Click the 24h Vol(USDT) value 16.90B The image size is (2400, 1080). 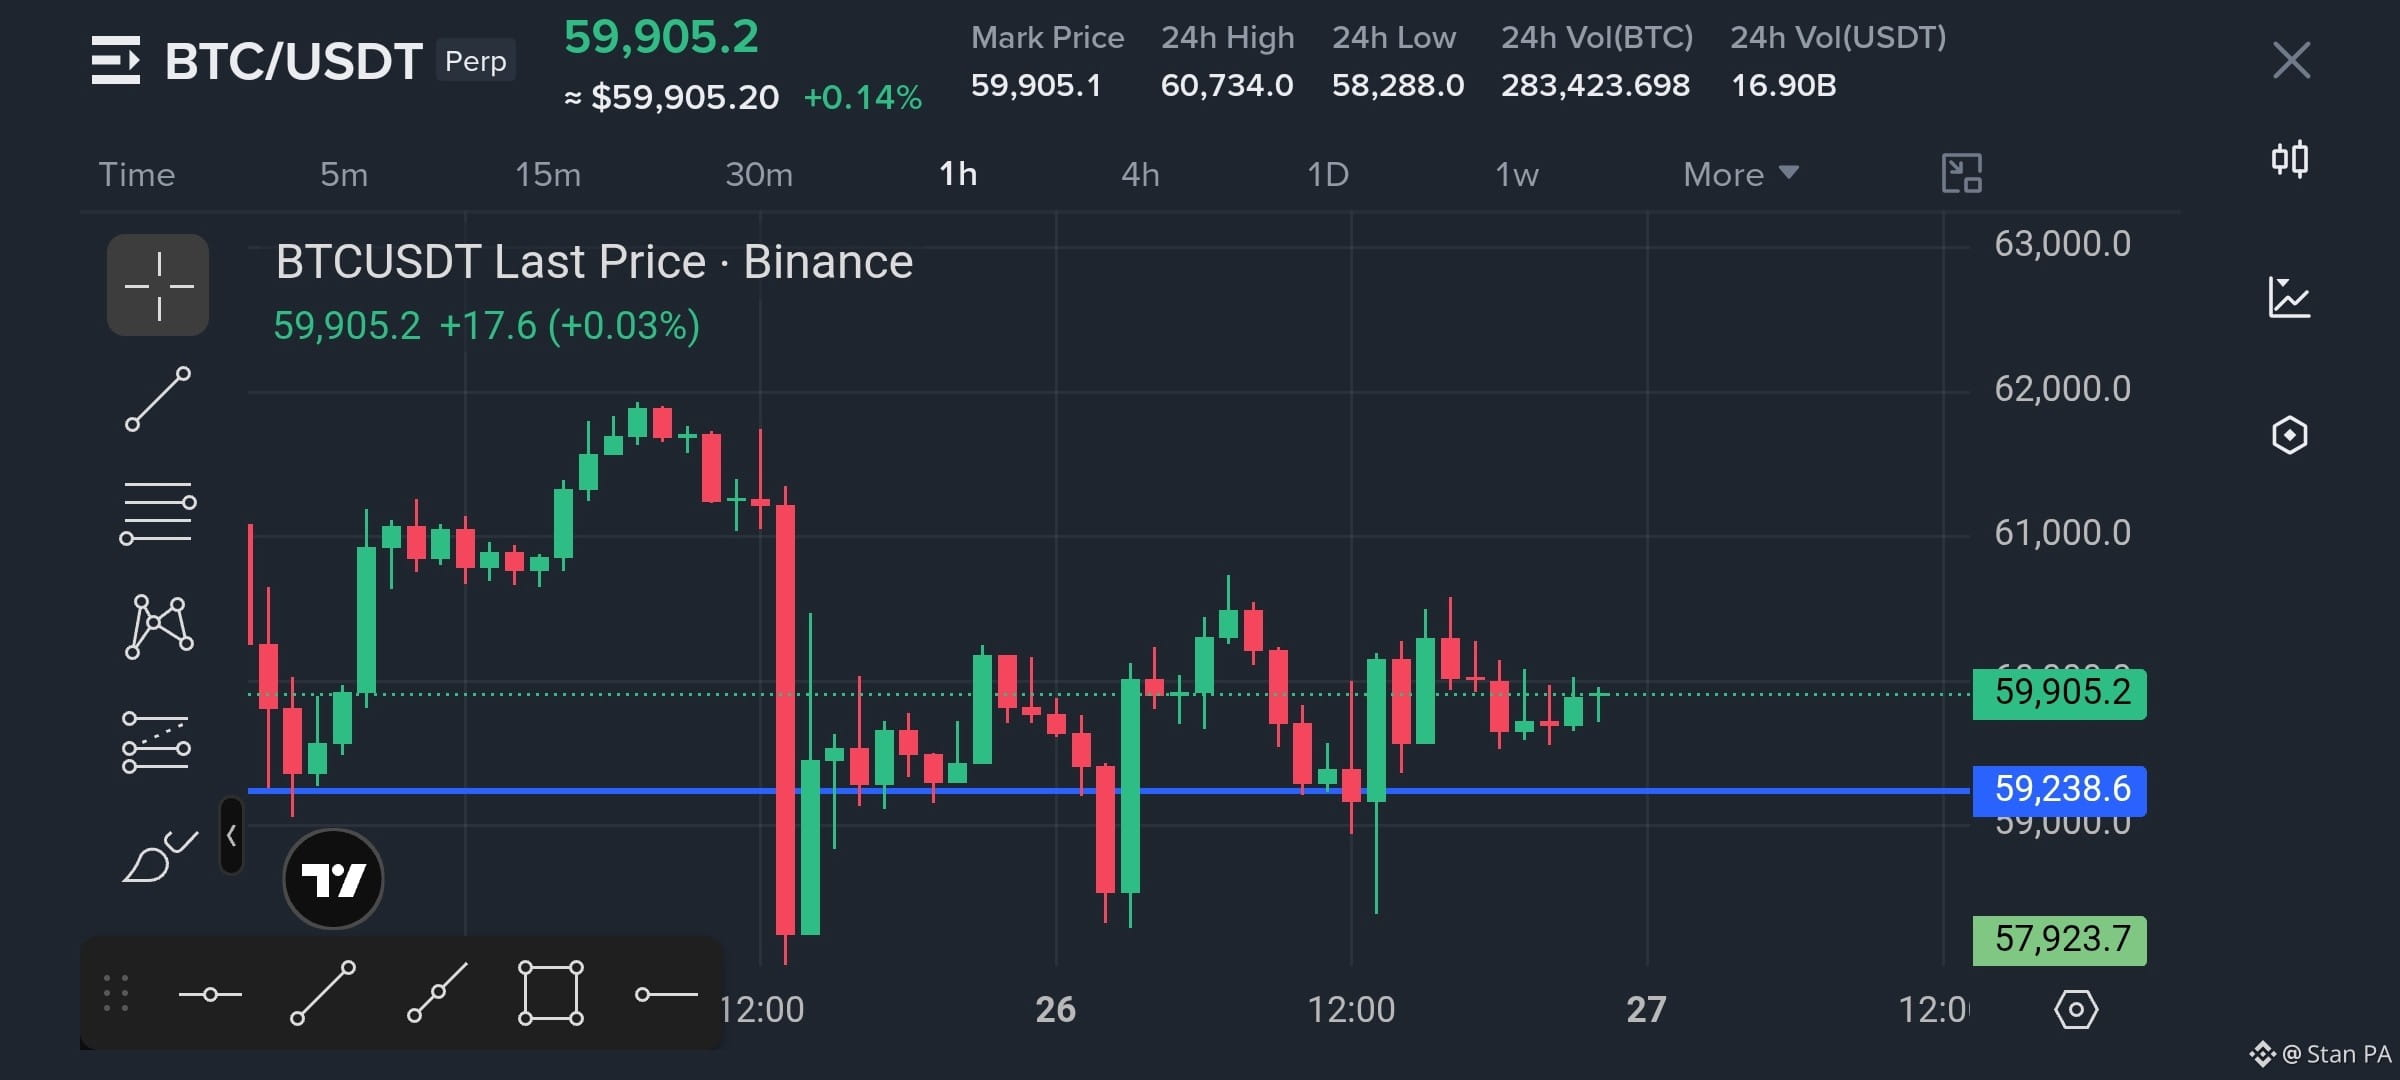[x=1784, y=85]
